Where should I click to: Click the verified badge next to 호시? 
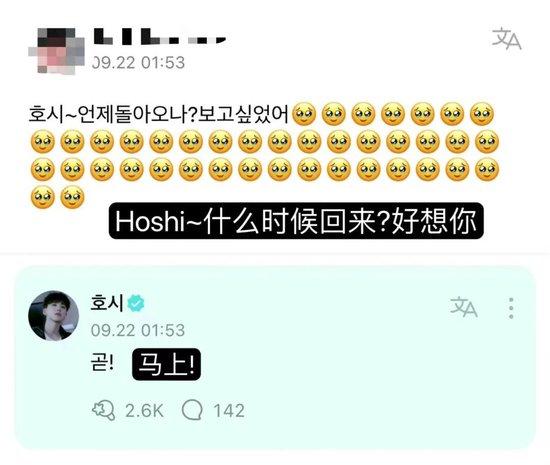click(136, 303)
